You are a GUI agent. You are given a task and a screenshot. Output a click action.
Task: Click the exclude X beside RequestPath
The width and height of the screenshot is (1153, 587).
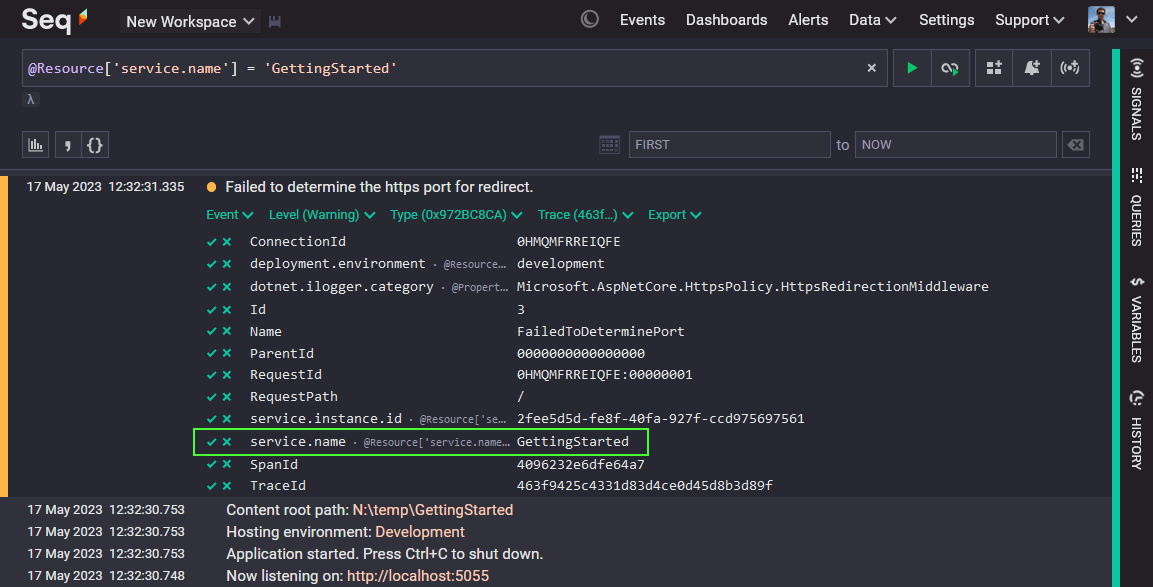[x=227, y=397]
